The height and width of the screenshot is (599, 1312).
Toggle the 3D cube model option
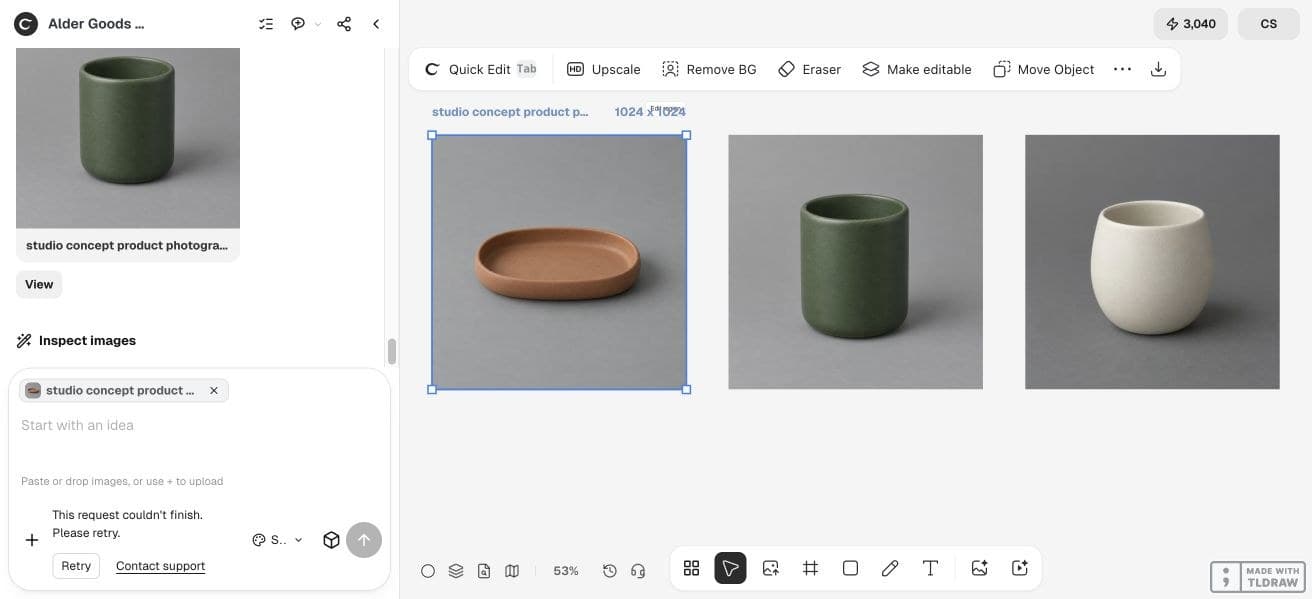[331, 540]
